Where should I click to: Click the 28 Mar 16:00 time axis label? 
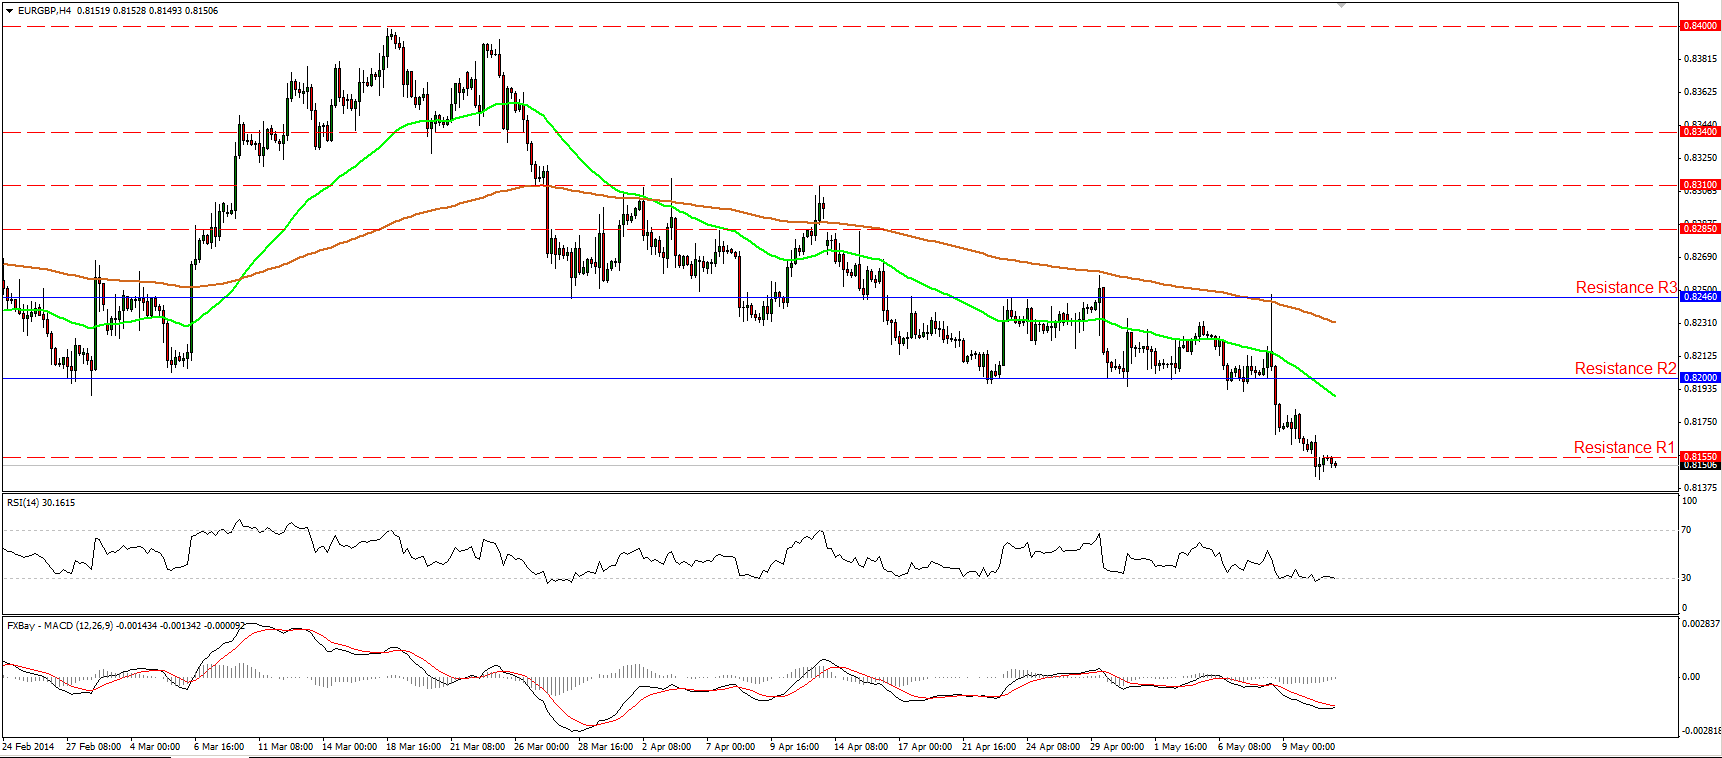click(x=605, y=747)
